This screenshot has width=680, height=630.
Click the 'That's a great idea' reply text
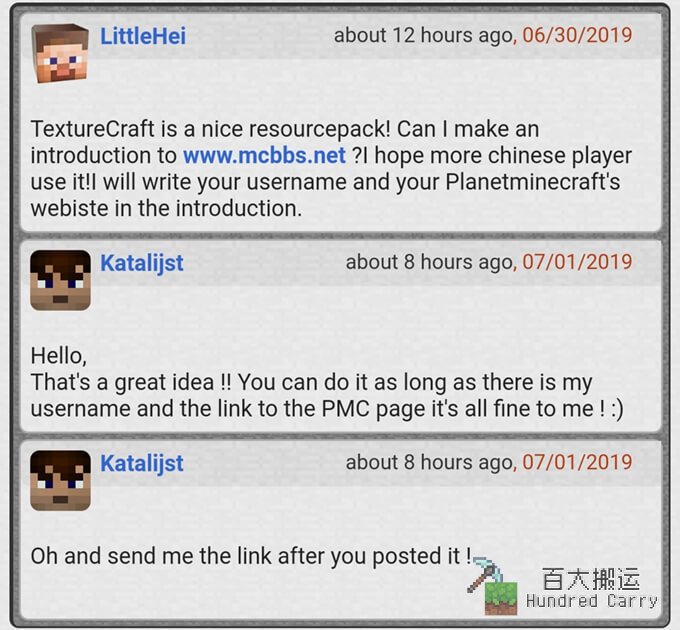[x=327, y=395]
